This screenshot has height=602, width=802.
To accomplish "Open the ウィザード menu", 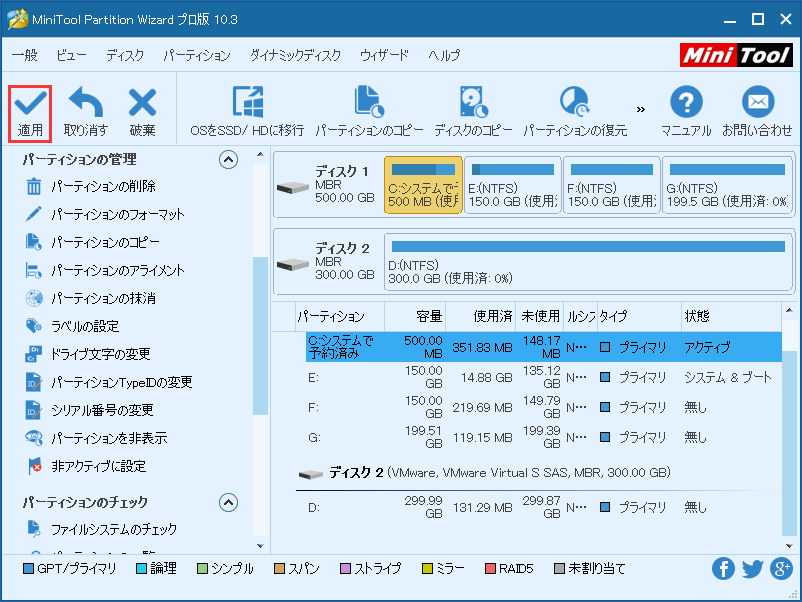I will coord(384,55).
